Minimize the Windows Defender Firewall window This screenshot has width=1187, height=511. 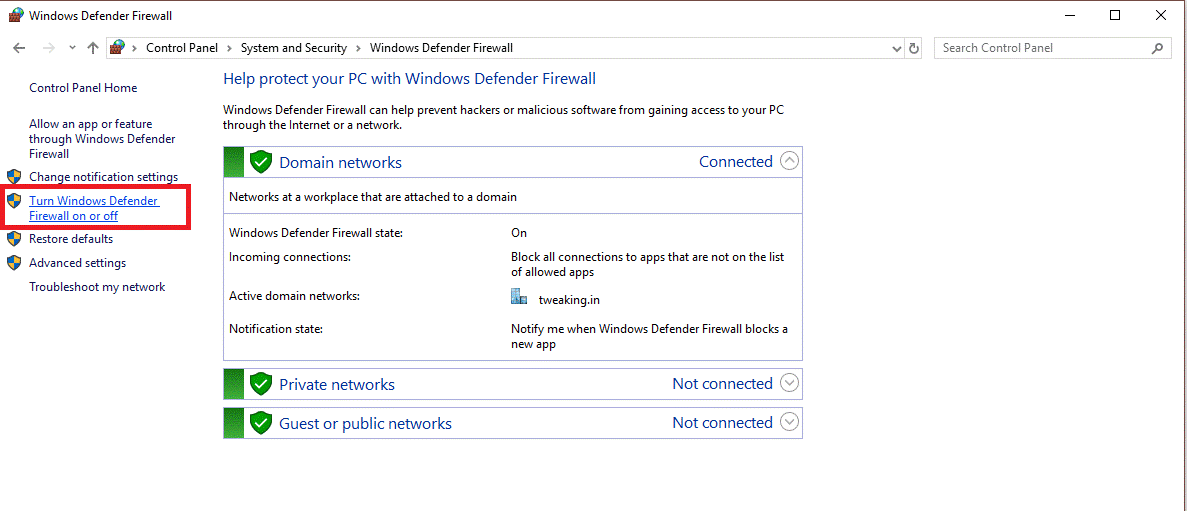click(x=1069, y=15)
